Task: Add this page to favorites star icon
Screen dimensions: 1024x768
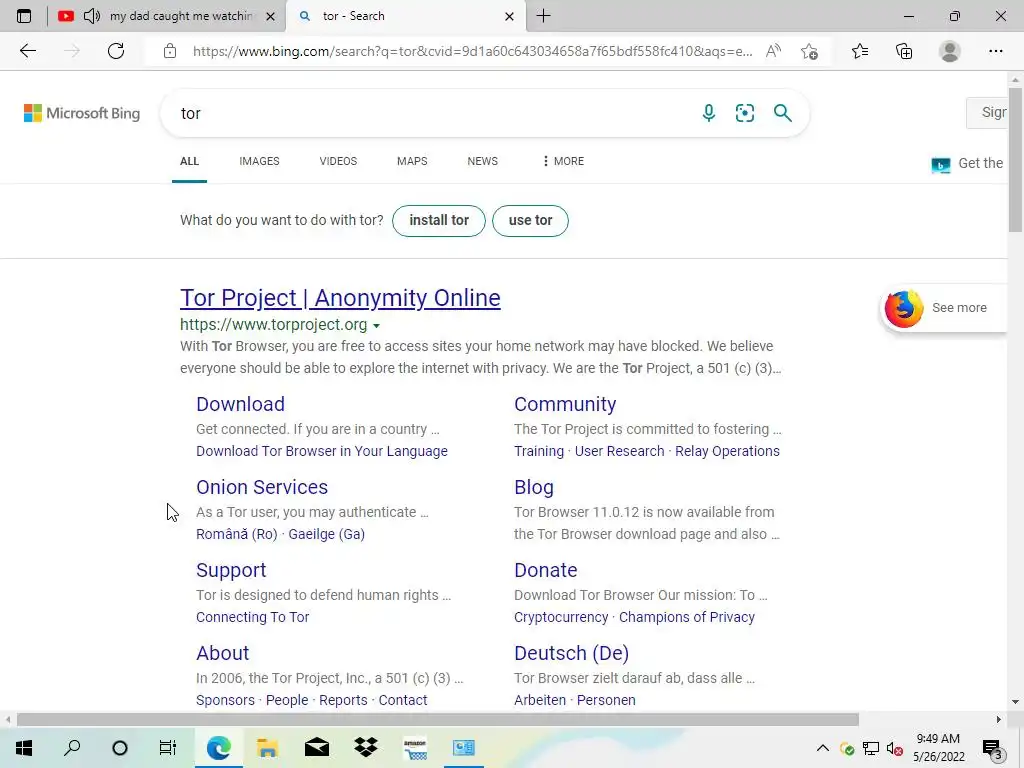Action: [x=809, y=51]
